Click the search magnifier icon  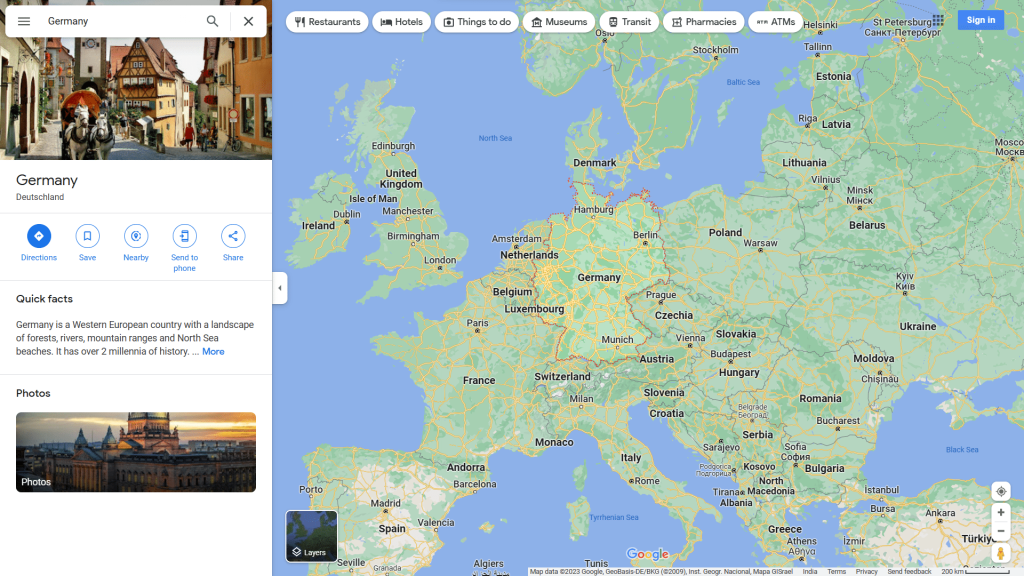coord(212,21)
